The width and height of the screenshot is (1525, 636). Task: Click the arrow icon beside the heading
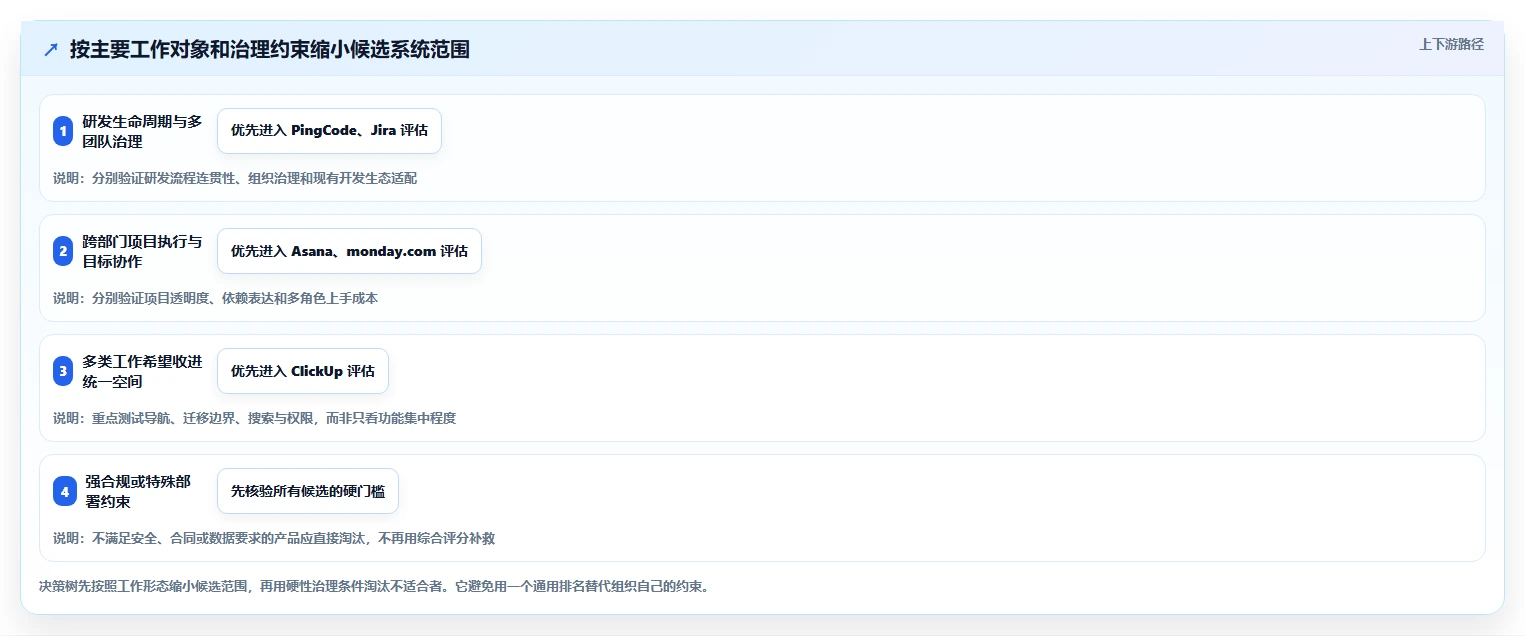[51, 49]
